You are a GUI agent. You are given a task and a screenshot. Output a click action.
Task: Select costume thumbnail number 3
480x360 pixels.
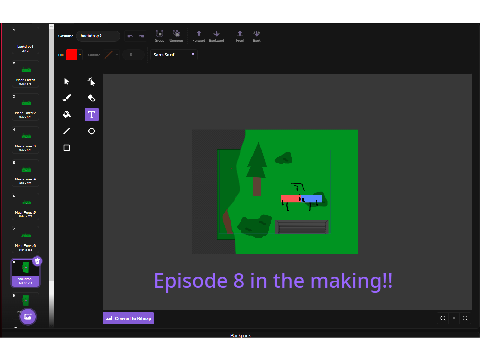click(x=25, y=107)
